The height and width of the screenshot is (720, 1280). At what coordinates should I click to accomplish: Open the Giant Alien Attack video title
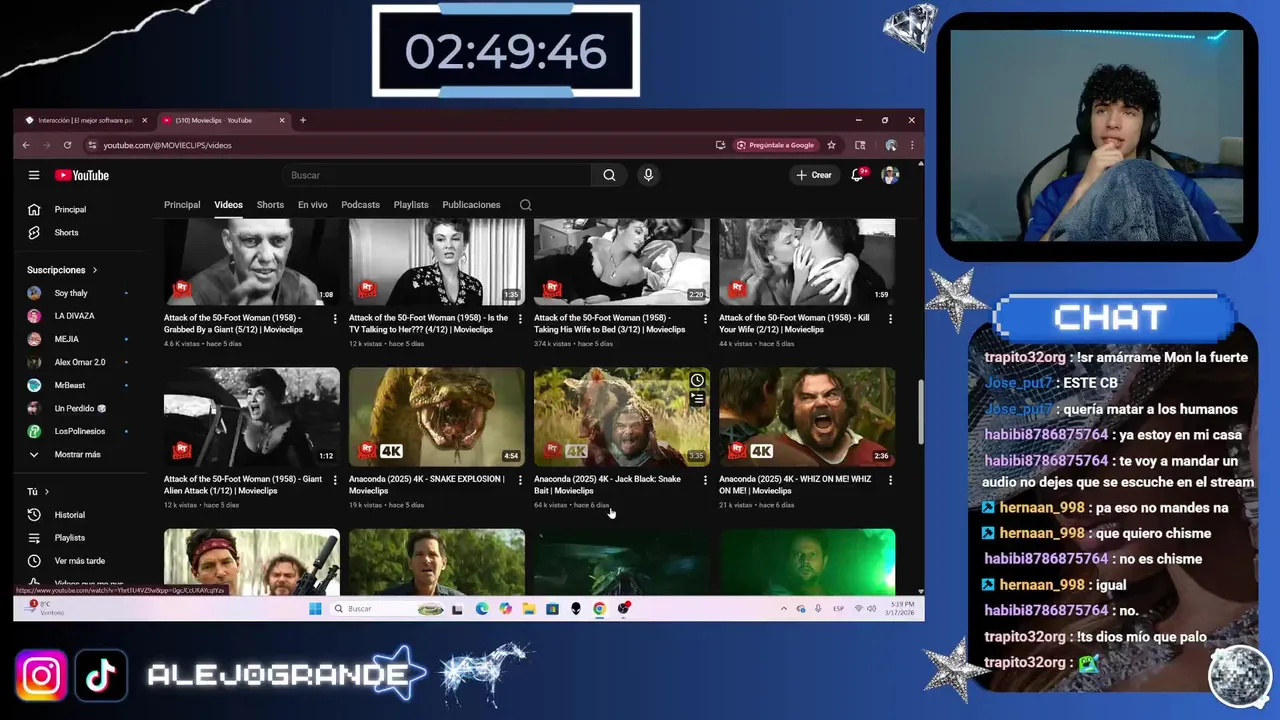point(243,485)
